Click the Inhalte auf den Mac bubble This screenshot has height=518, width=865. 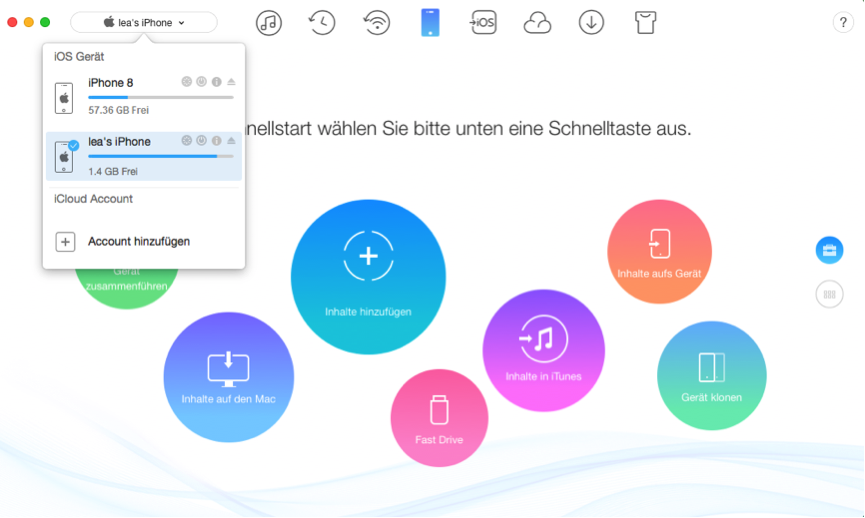tap(228, 377)
